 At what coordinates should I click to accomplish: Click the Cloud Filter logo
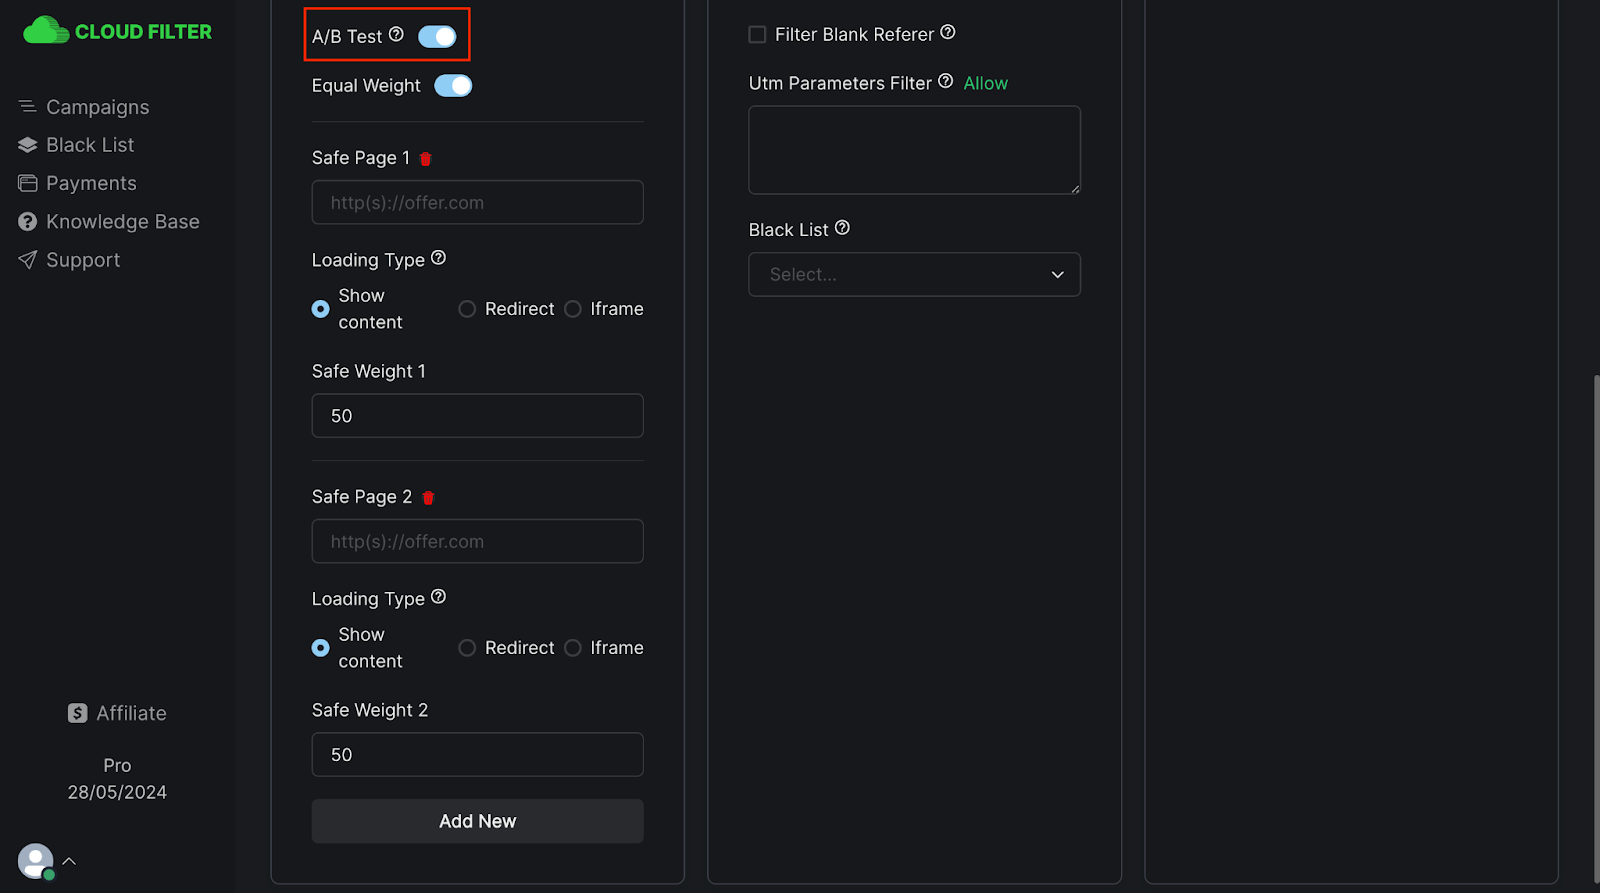point(117,31)
